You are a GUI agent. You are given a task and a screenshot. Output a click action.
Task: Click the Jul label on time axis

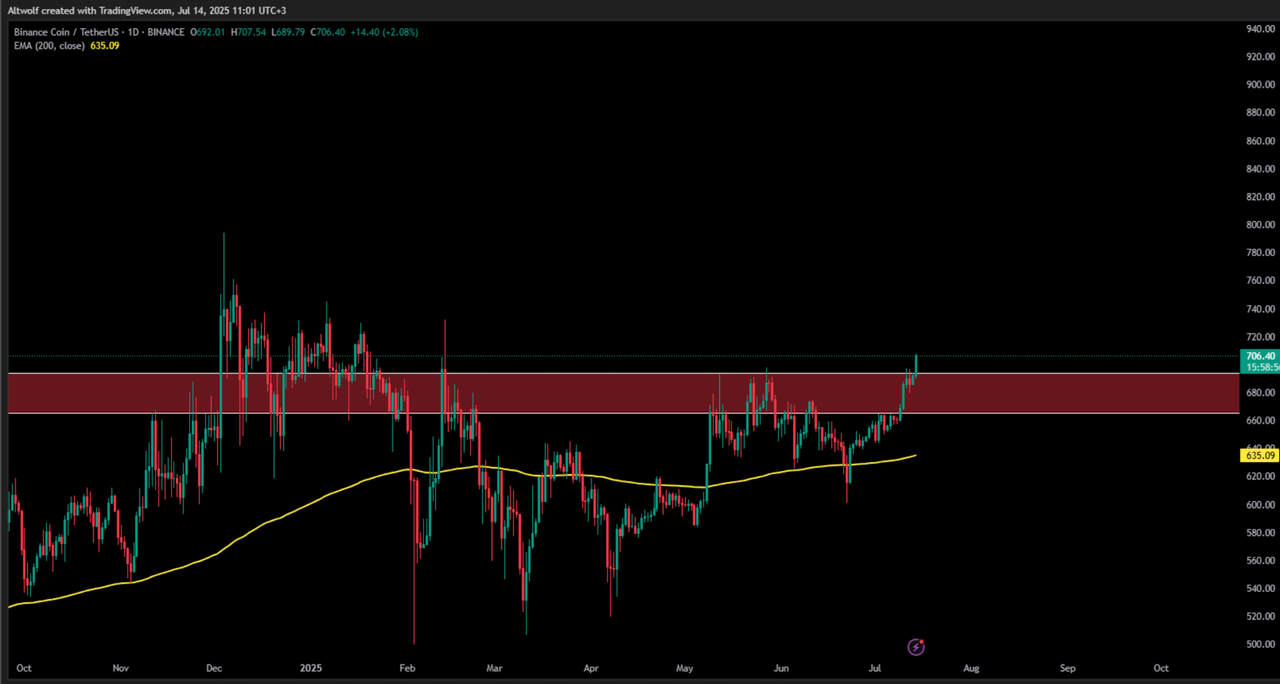click(x=875, y=667)
